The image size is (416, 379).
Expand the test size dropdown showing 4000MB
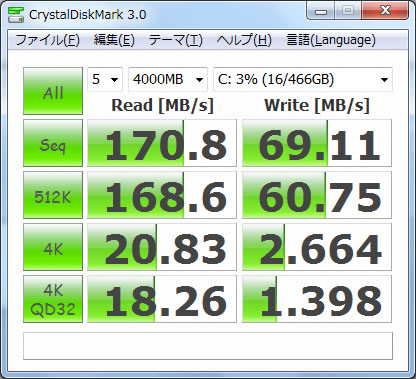[x=168, y=79]
